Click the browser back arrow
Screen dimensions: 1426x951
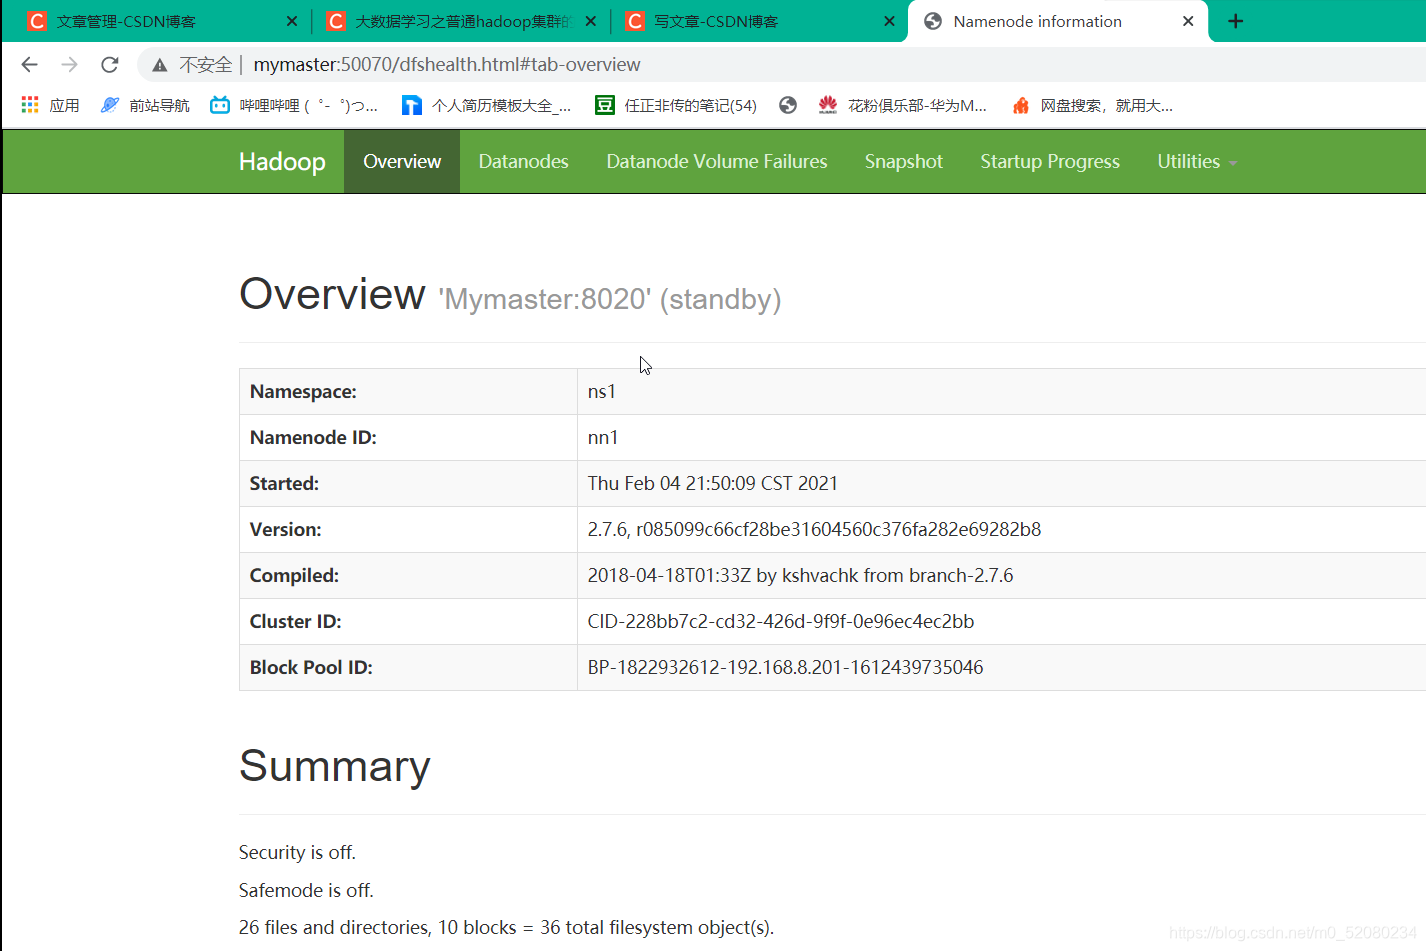[x=29, y=65]
